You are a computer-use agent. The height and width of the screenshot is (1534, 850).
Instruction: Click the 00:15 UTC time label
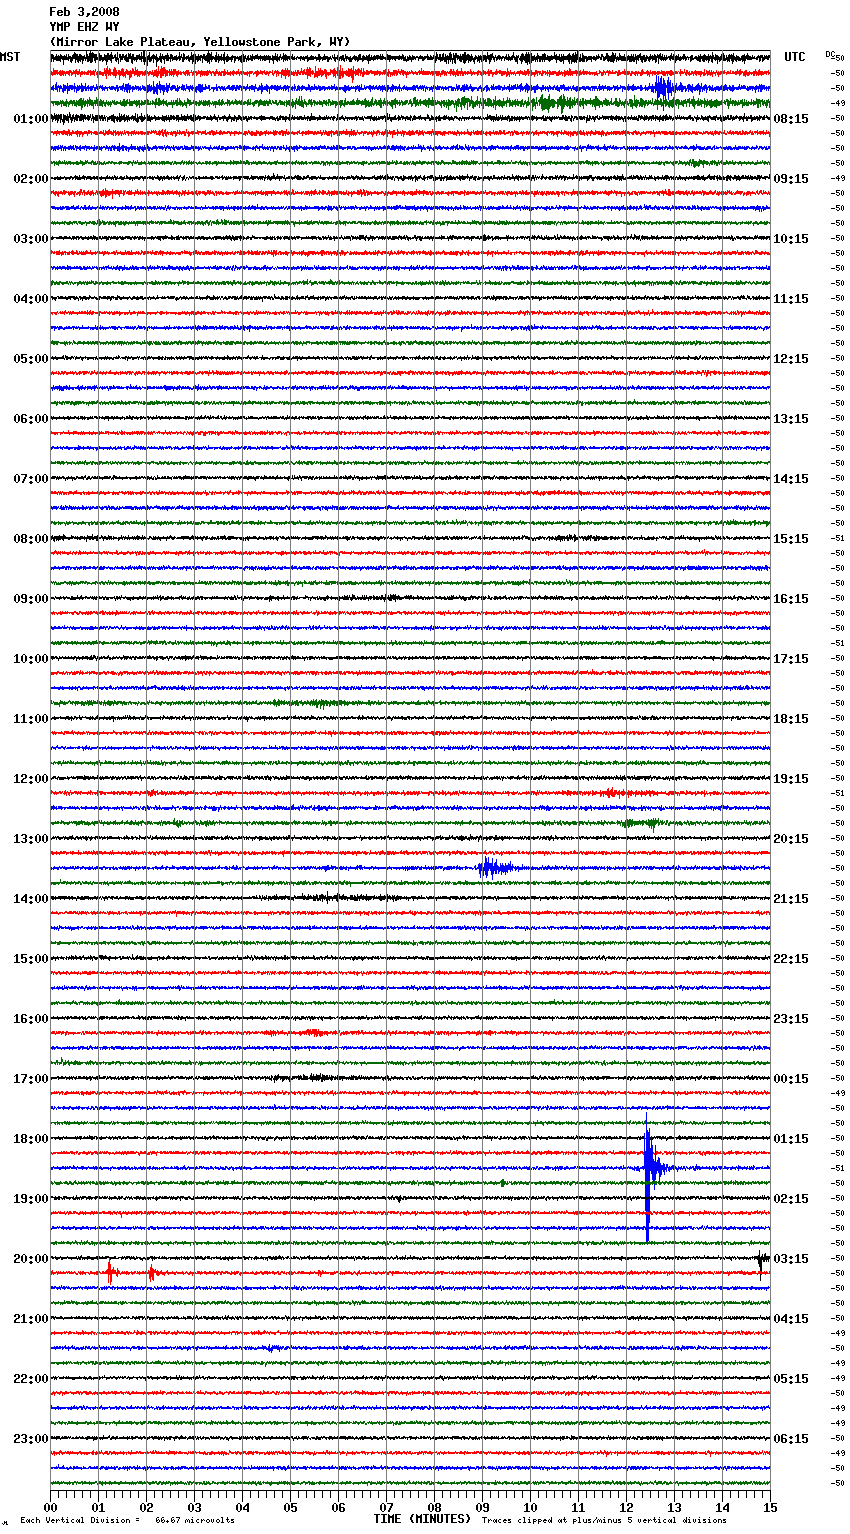tap(791, 1079)
